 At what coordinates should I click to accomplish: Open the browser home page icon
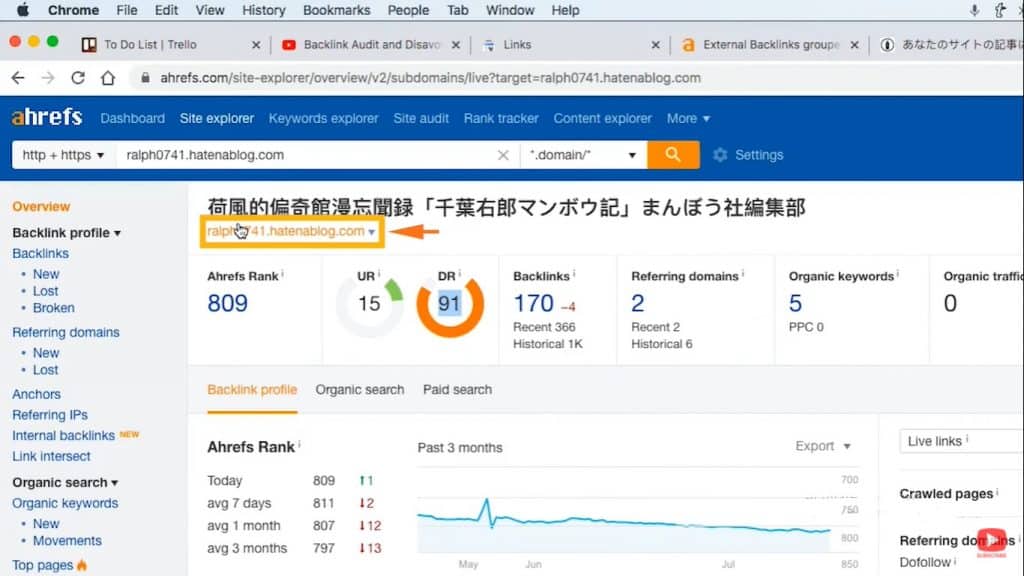tap(108, 78)
